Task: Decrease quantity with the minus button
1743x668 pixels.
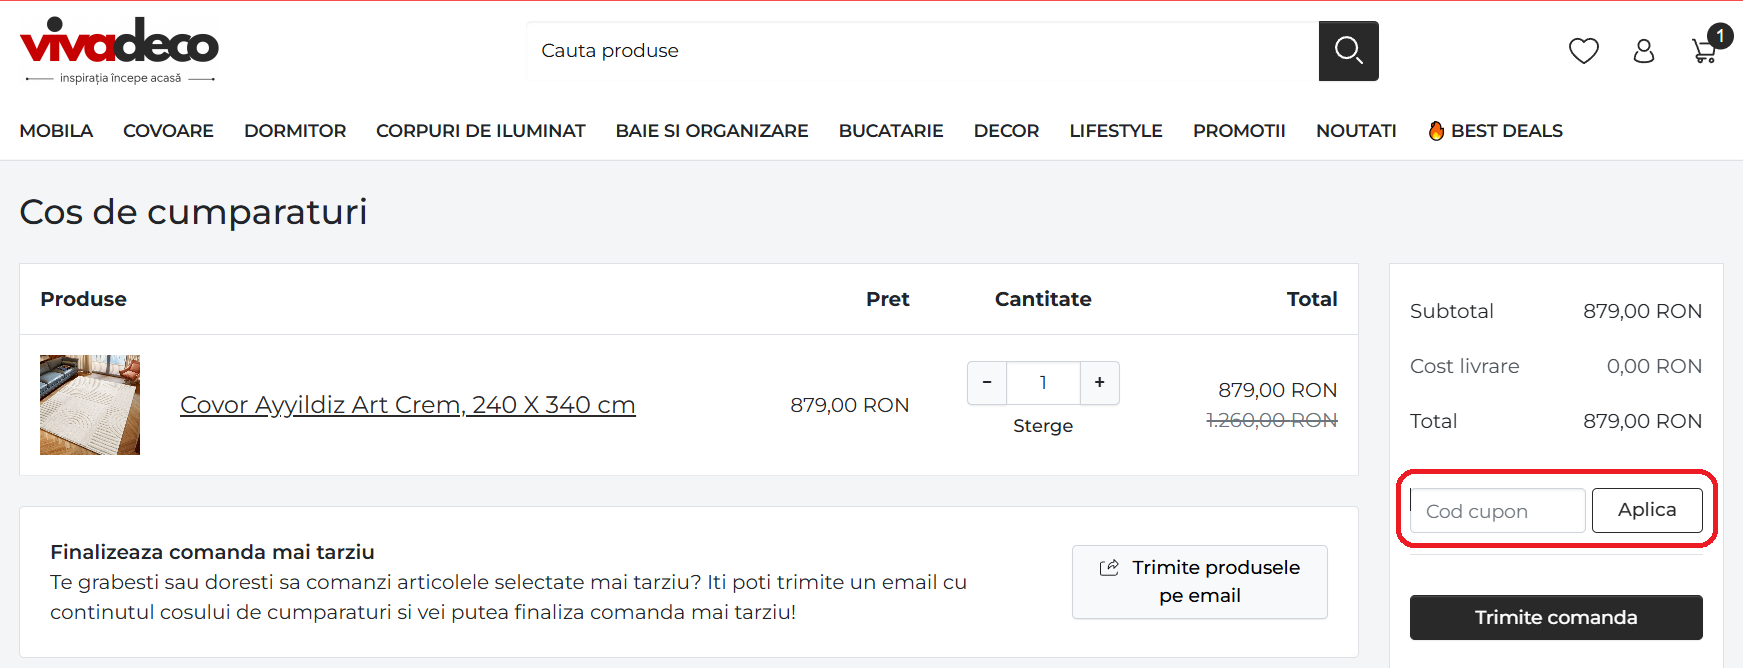Action: coord(987,383)
